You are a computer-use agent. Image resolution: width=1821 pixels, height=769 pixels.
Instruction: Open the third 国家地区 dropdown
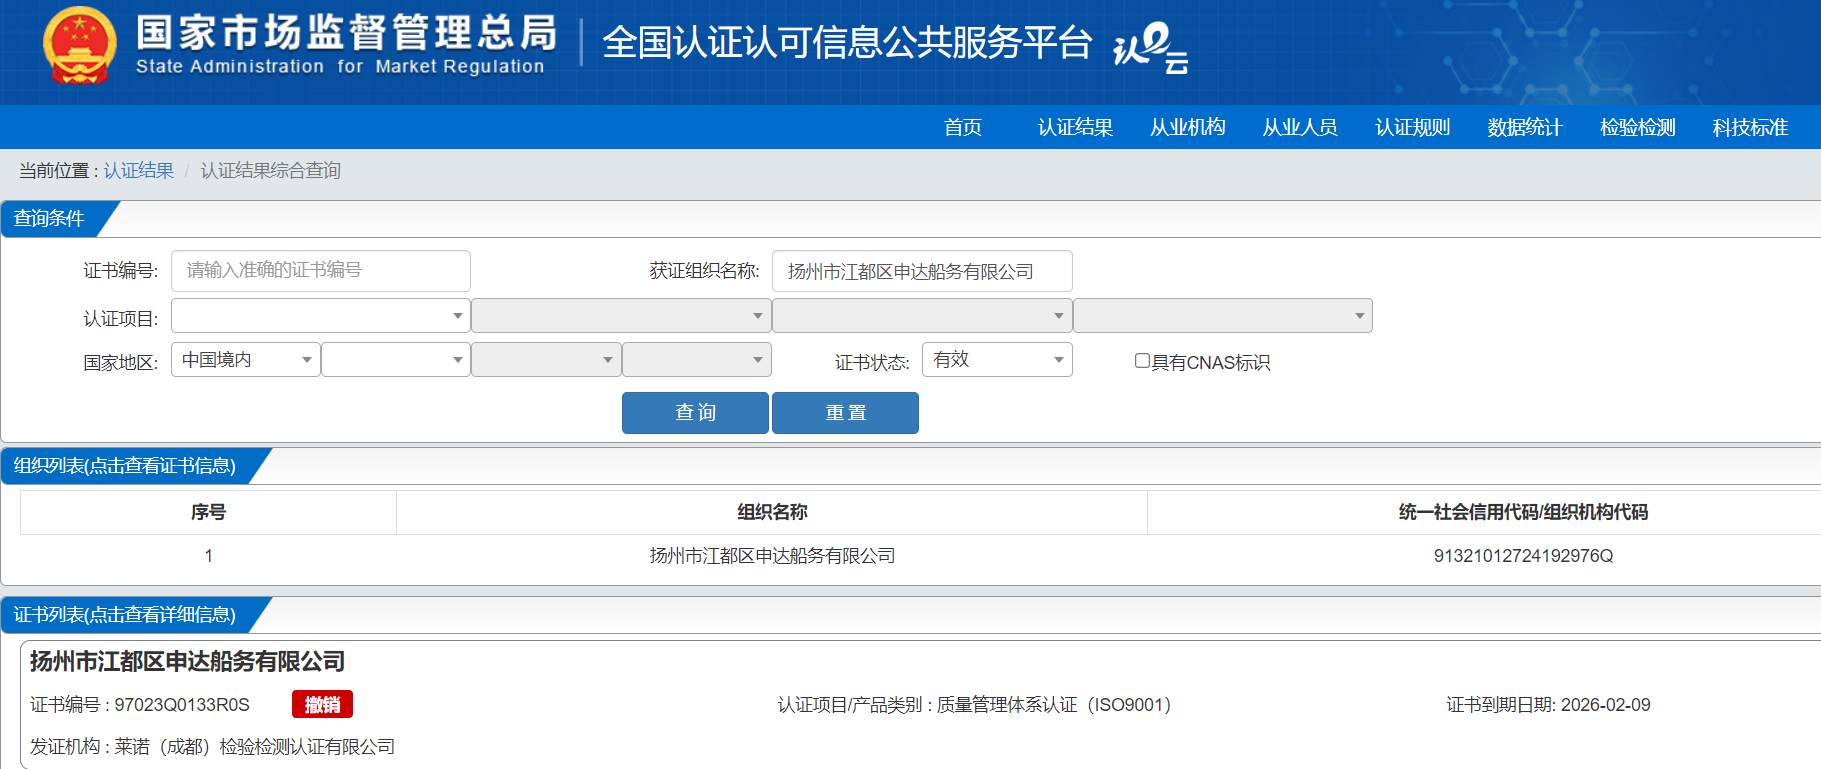click(546, 360)
